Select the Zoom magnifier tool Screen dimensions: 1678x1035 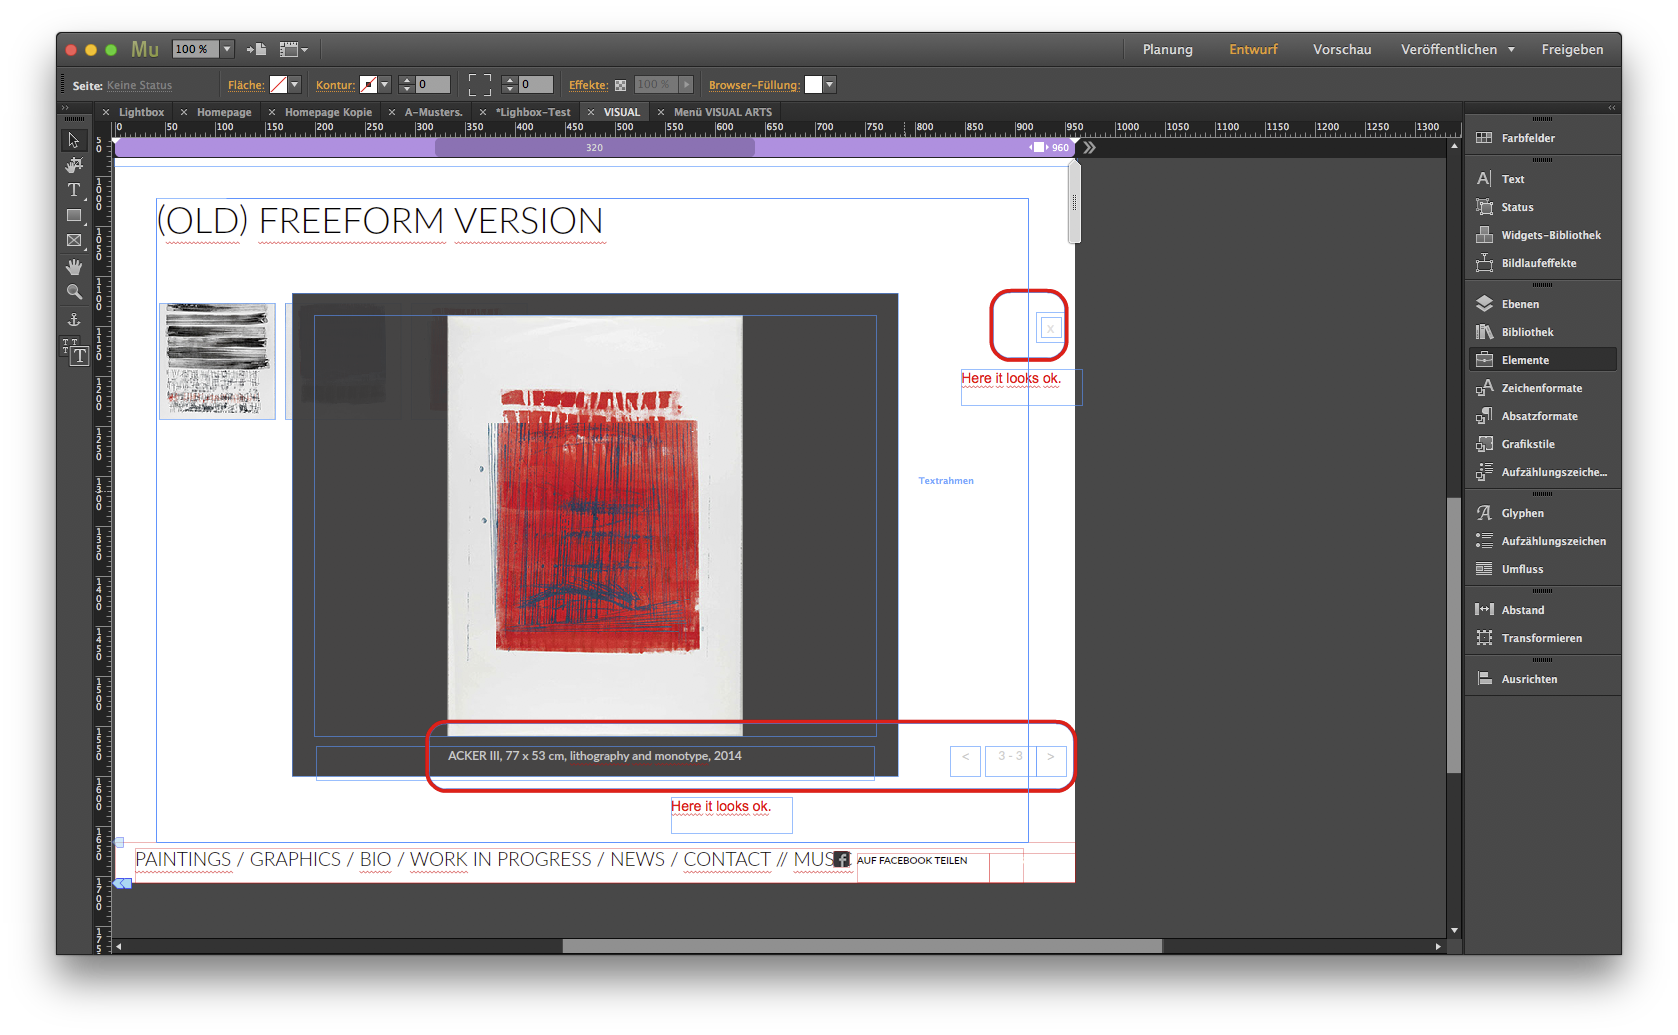[74, 292]
